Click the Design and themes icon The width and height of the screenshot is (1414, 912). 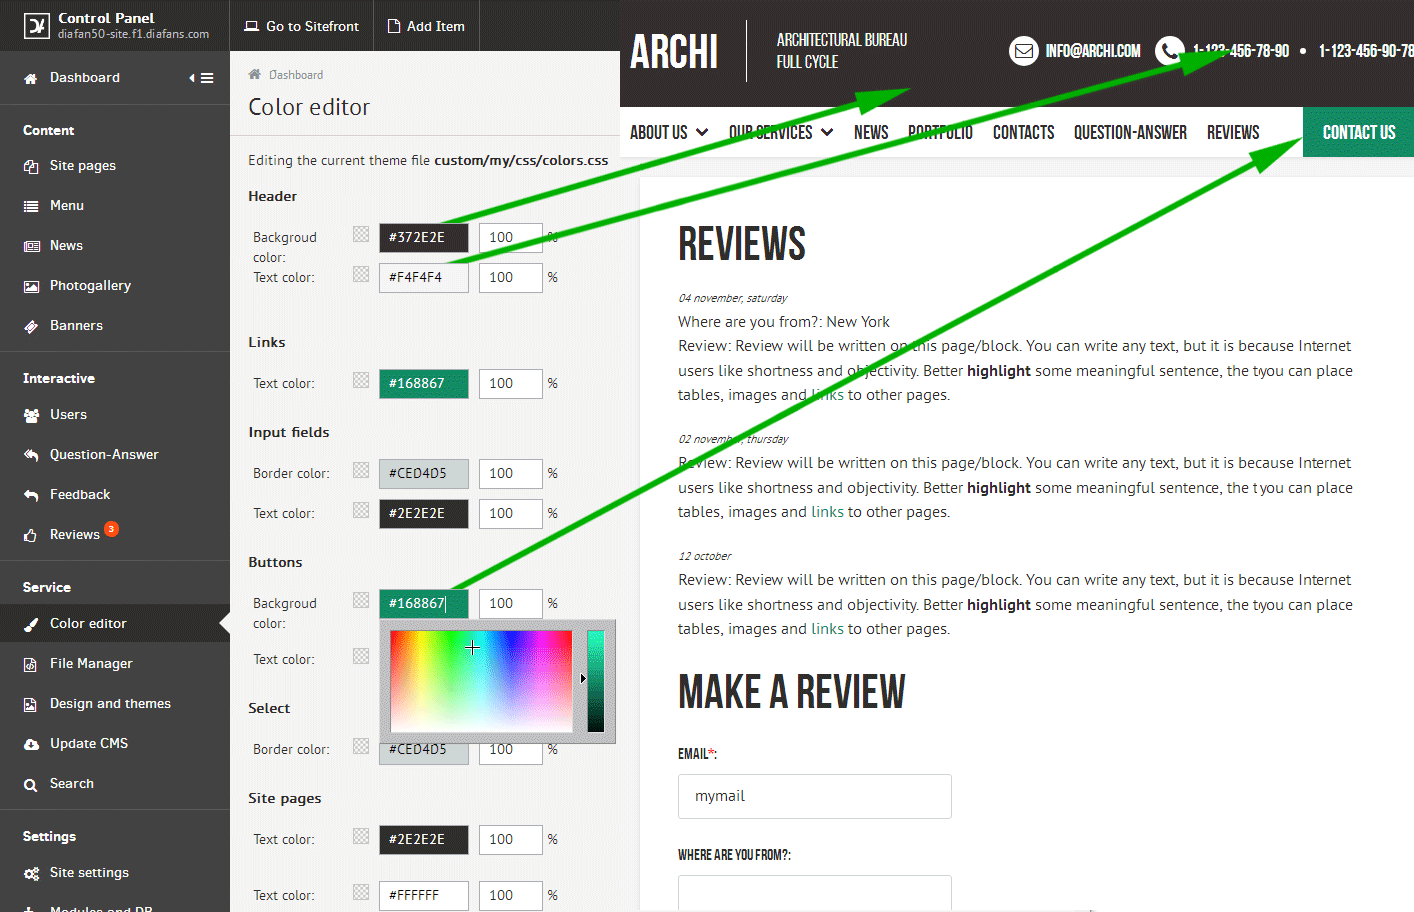point(31,704)
